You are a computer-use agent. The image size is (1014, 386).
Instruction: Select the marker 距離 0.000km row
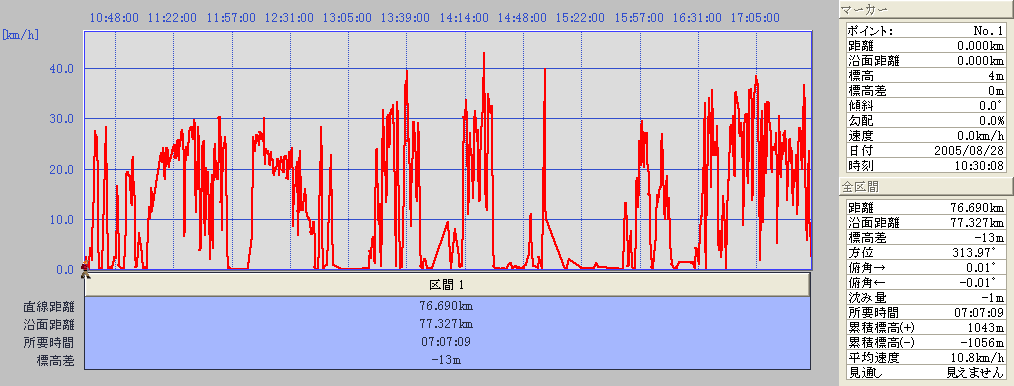click(x=926, y=46)
